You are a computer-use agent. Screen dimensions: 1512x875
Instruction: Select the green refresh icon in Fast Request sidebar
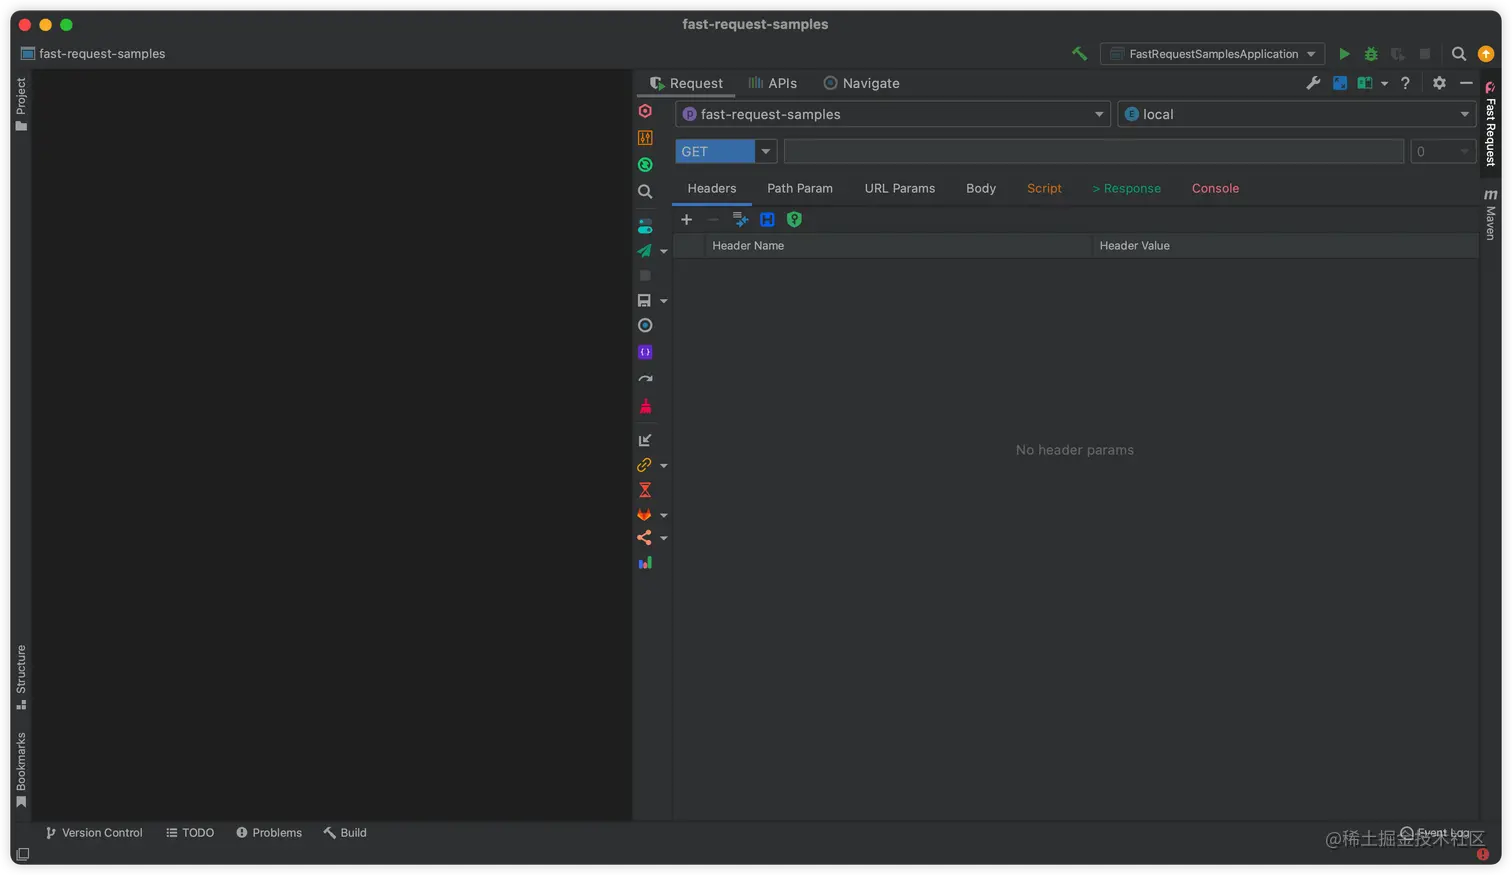tap(645, 164)
